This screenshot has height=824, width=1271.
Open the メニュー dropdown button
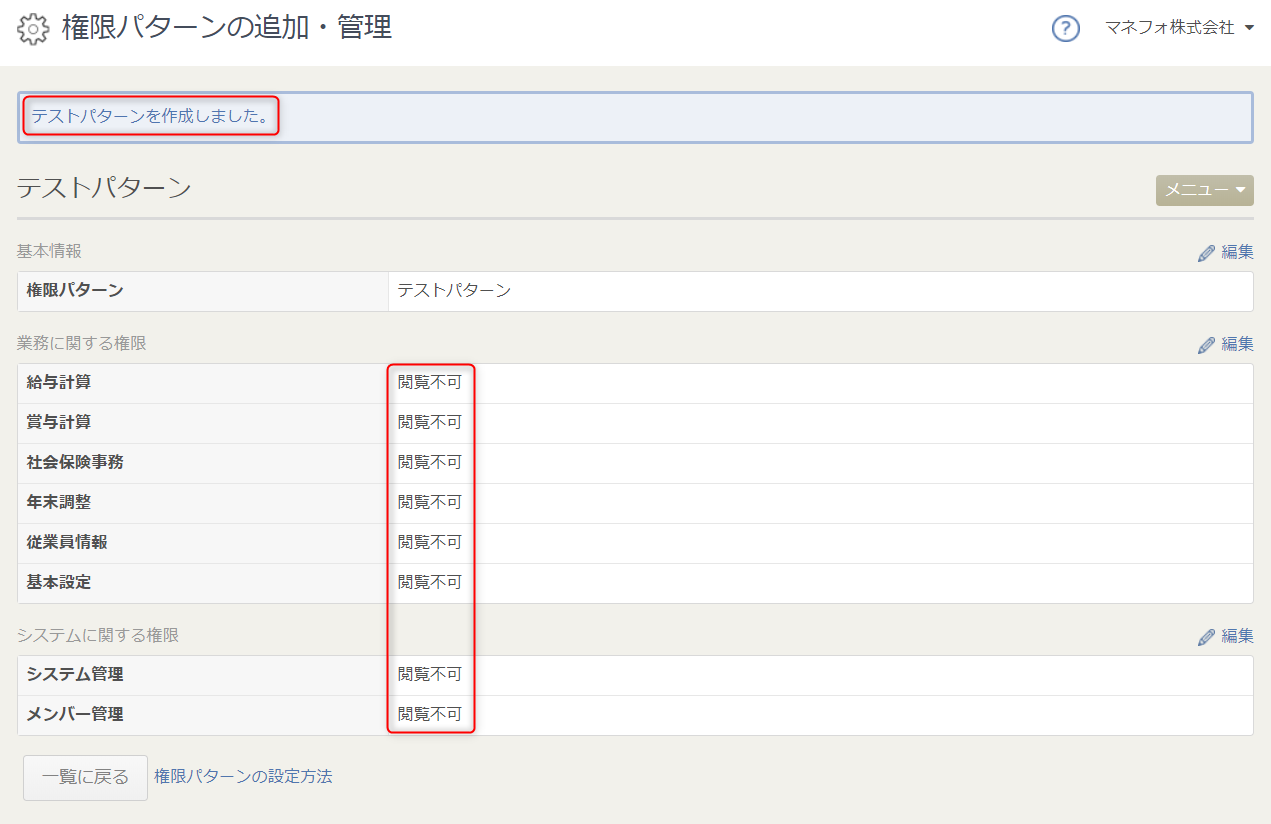[1205, 190]
